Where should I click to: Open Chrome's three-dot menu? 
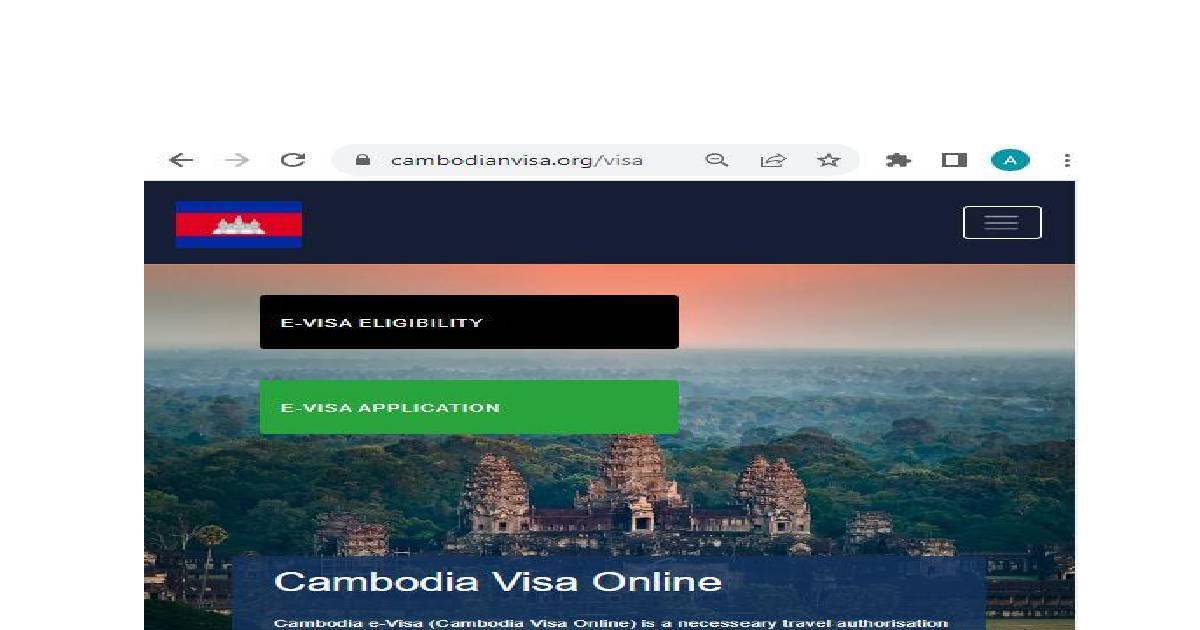pyautogui.click(x=1067, y=160)
